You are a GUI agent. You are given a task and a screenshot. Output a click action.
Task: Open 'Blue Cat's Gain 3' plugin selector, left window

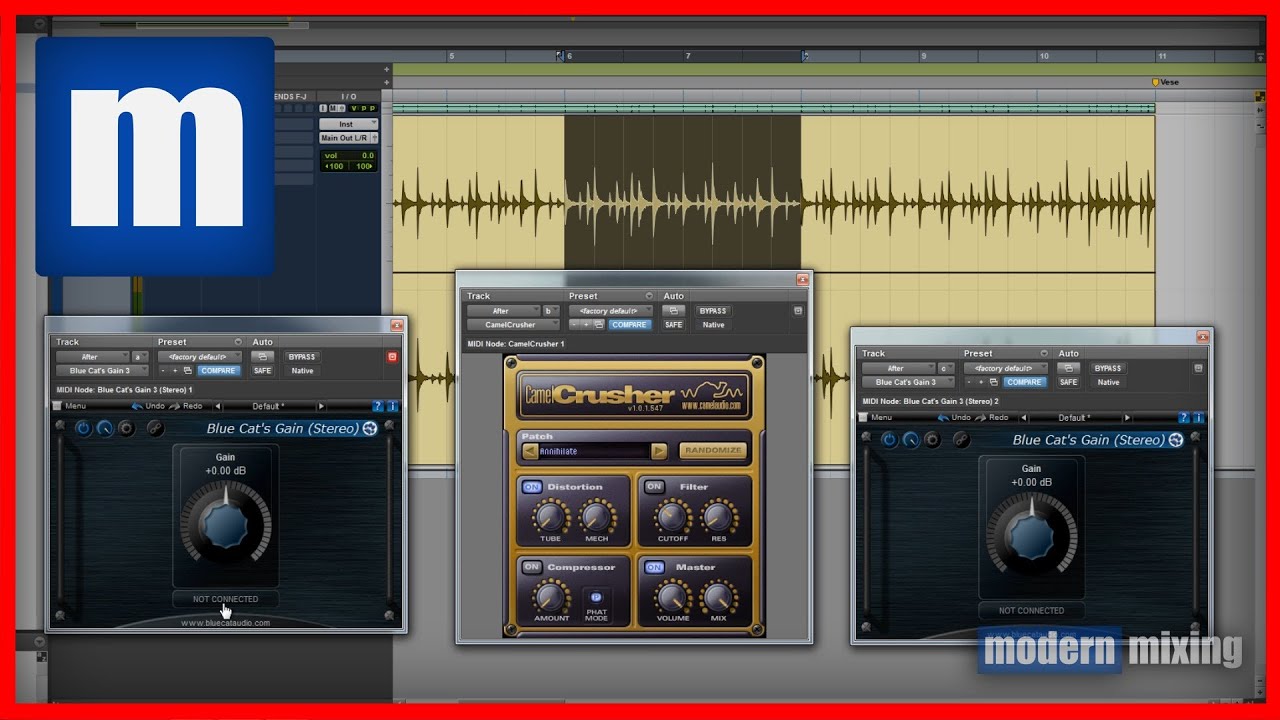102,371
